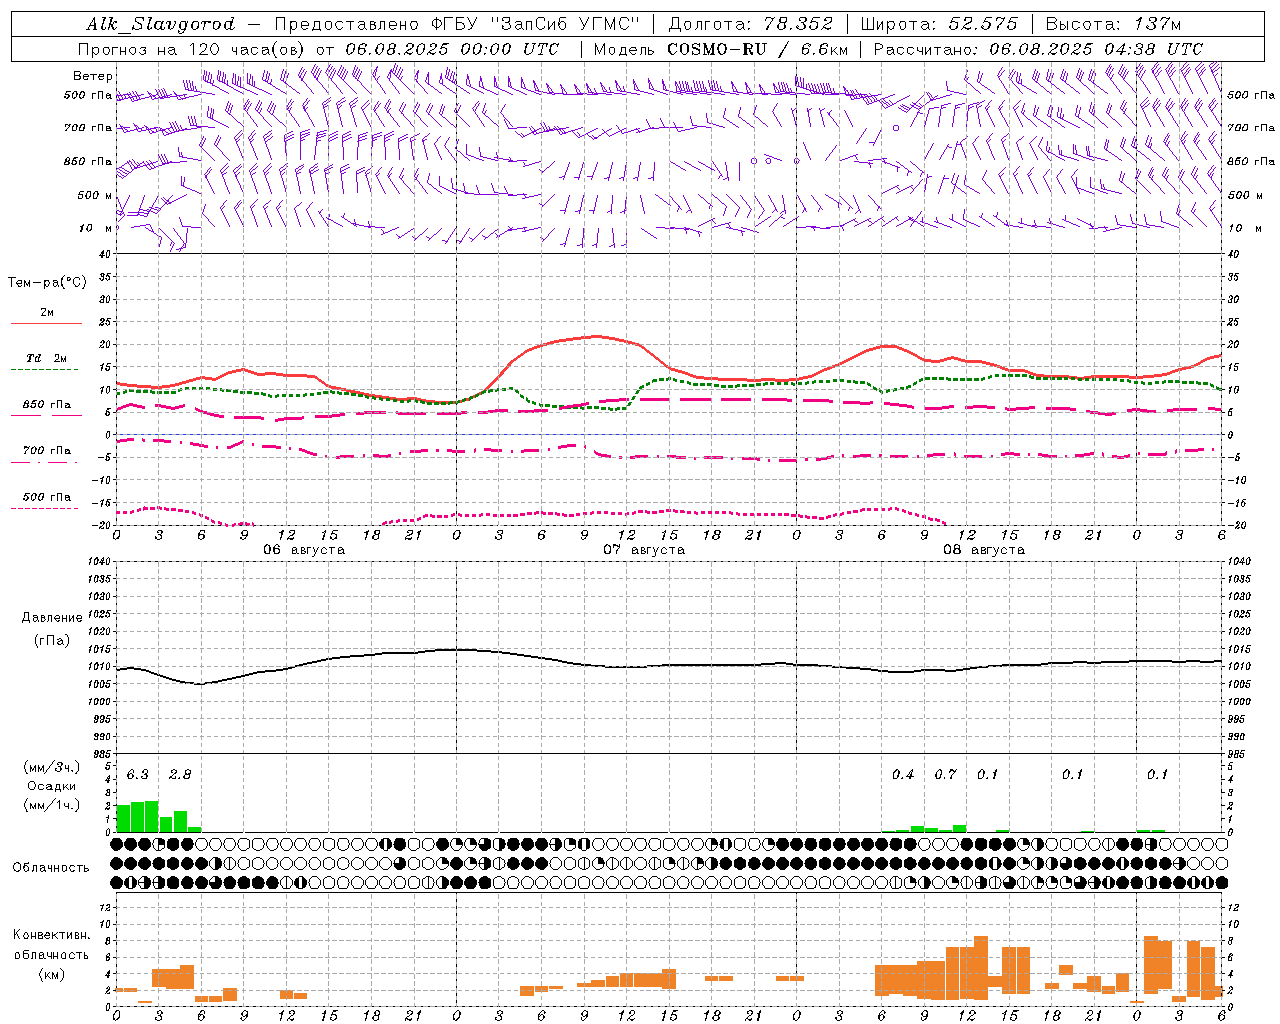Click the model name COSMO-RU / 6.6км
Image resolution: width=1280 pixels, height=1024 pixels.
click(x=758, y=49)
